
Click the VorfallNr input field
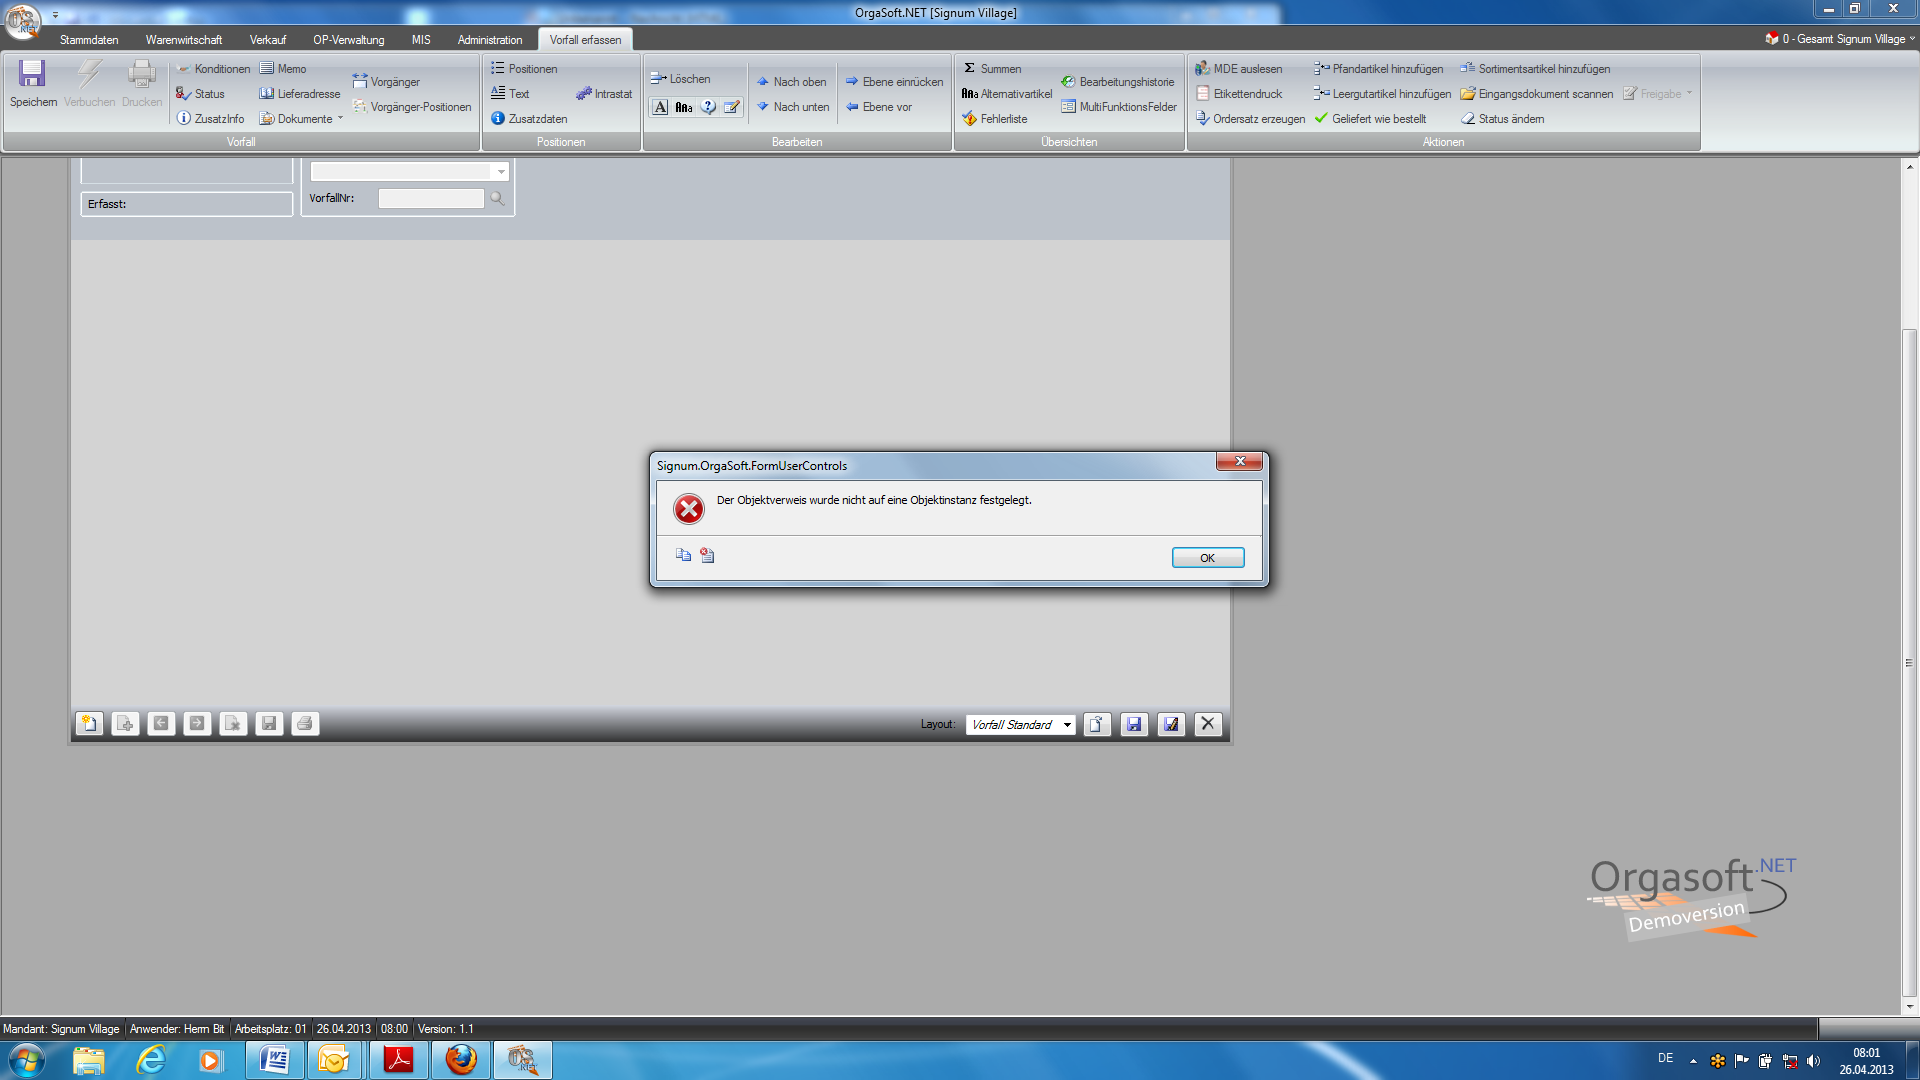click(x=431, y=198)
